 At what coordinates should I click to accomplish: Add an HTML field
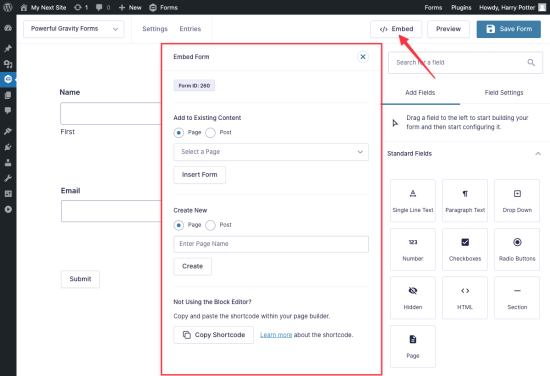tap(465, 297)
